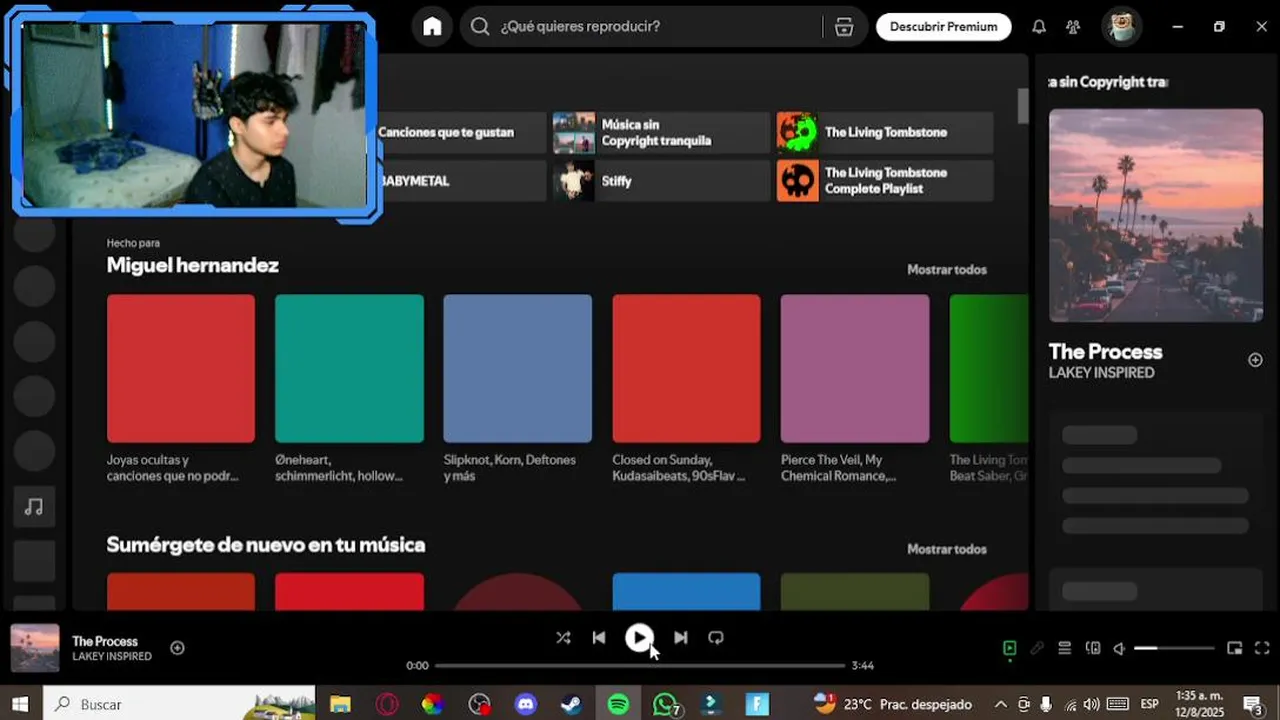Viewport: 1280px width, 720px height.
Task: Enter full screen mode
Action: [x=1262, y=648]
